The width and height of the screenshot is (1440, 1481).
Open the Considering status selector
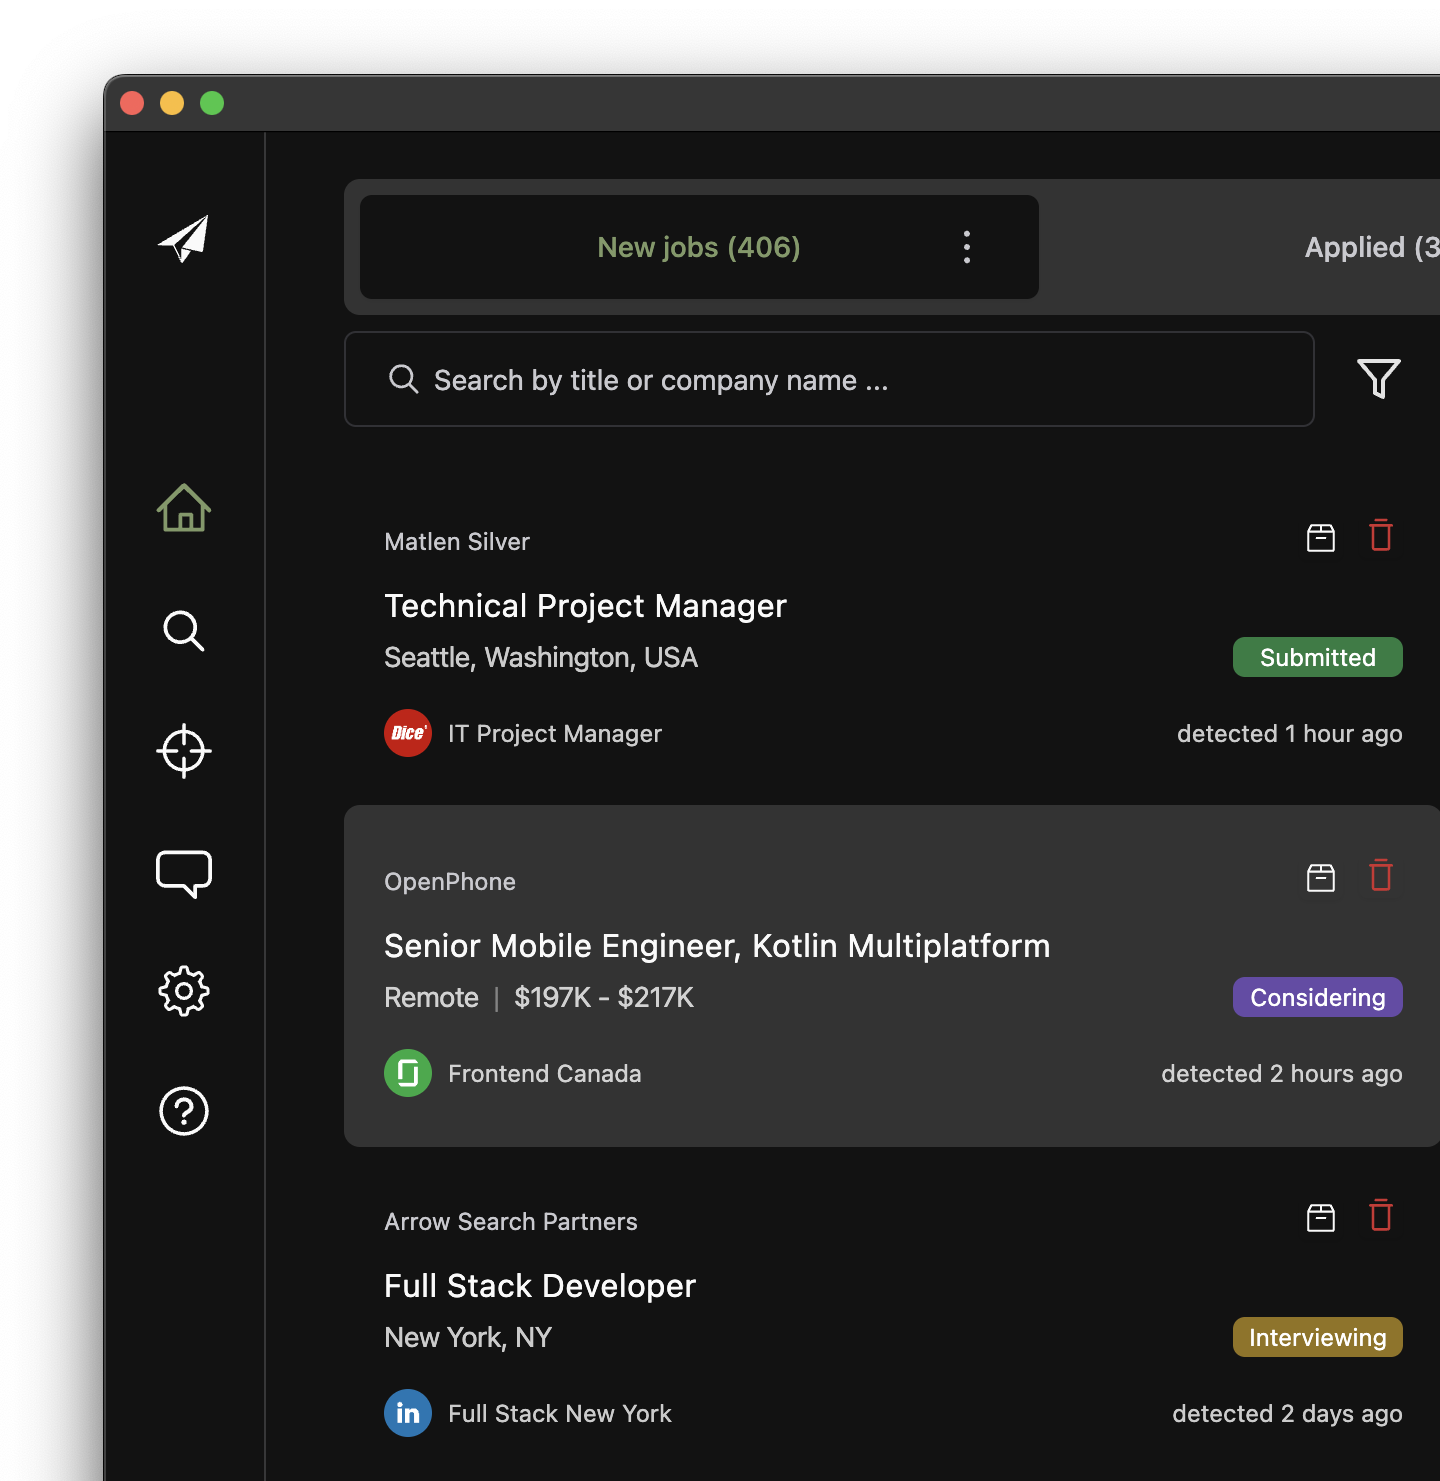[1317, 997]
